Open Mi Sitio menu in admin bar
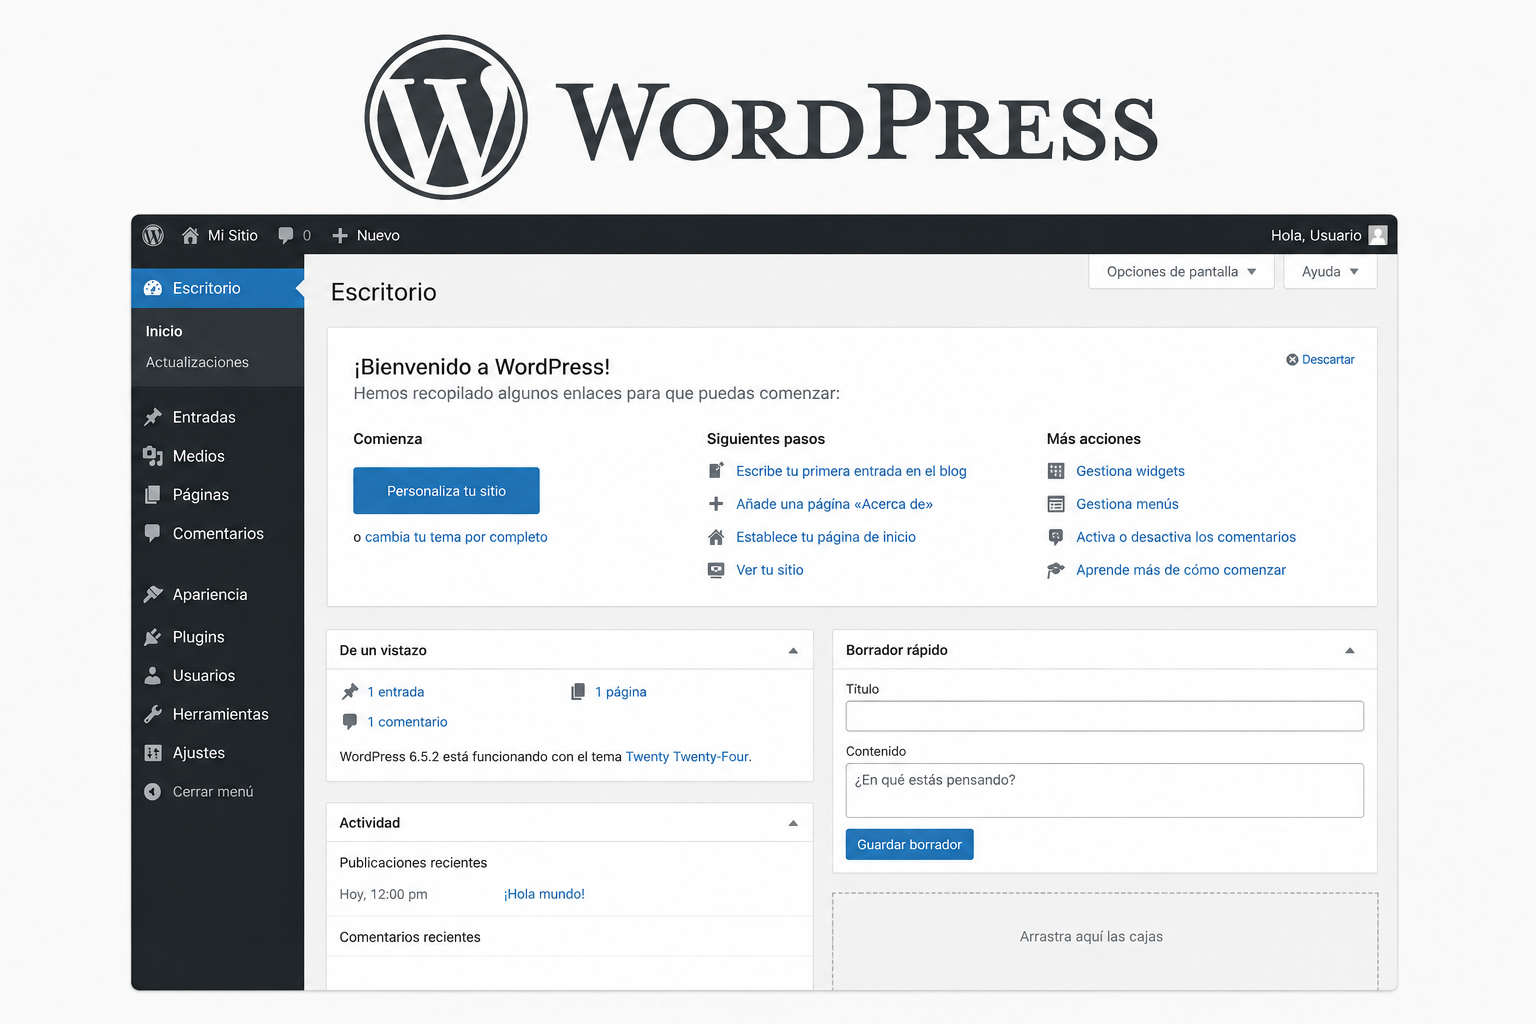 220,235
